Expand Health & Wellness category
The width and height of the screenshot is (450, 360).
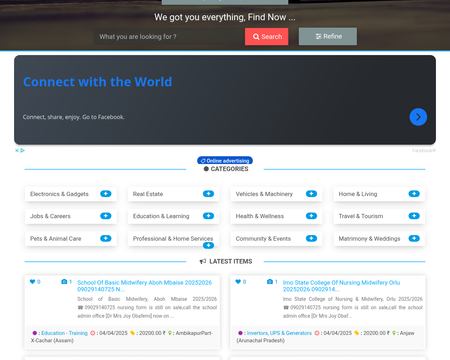coord(311,216)
